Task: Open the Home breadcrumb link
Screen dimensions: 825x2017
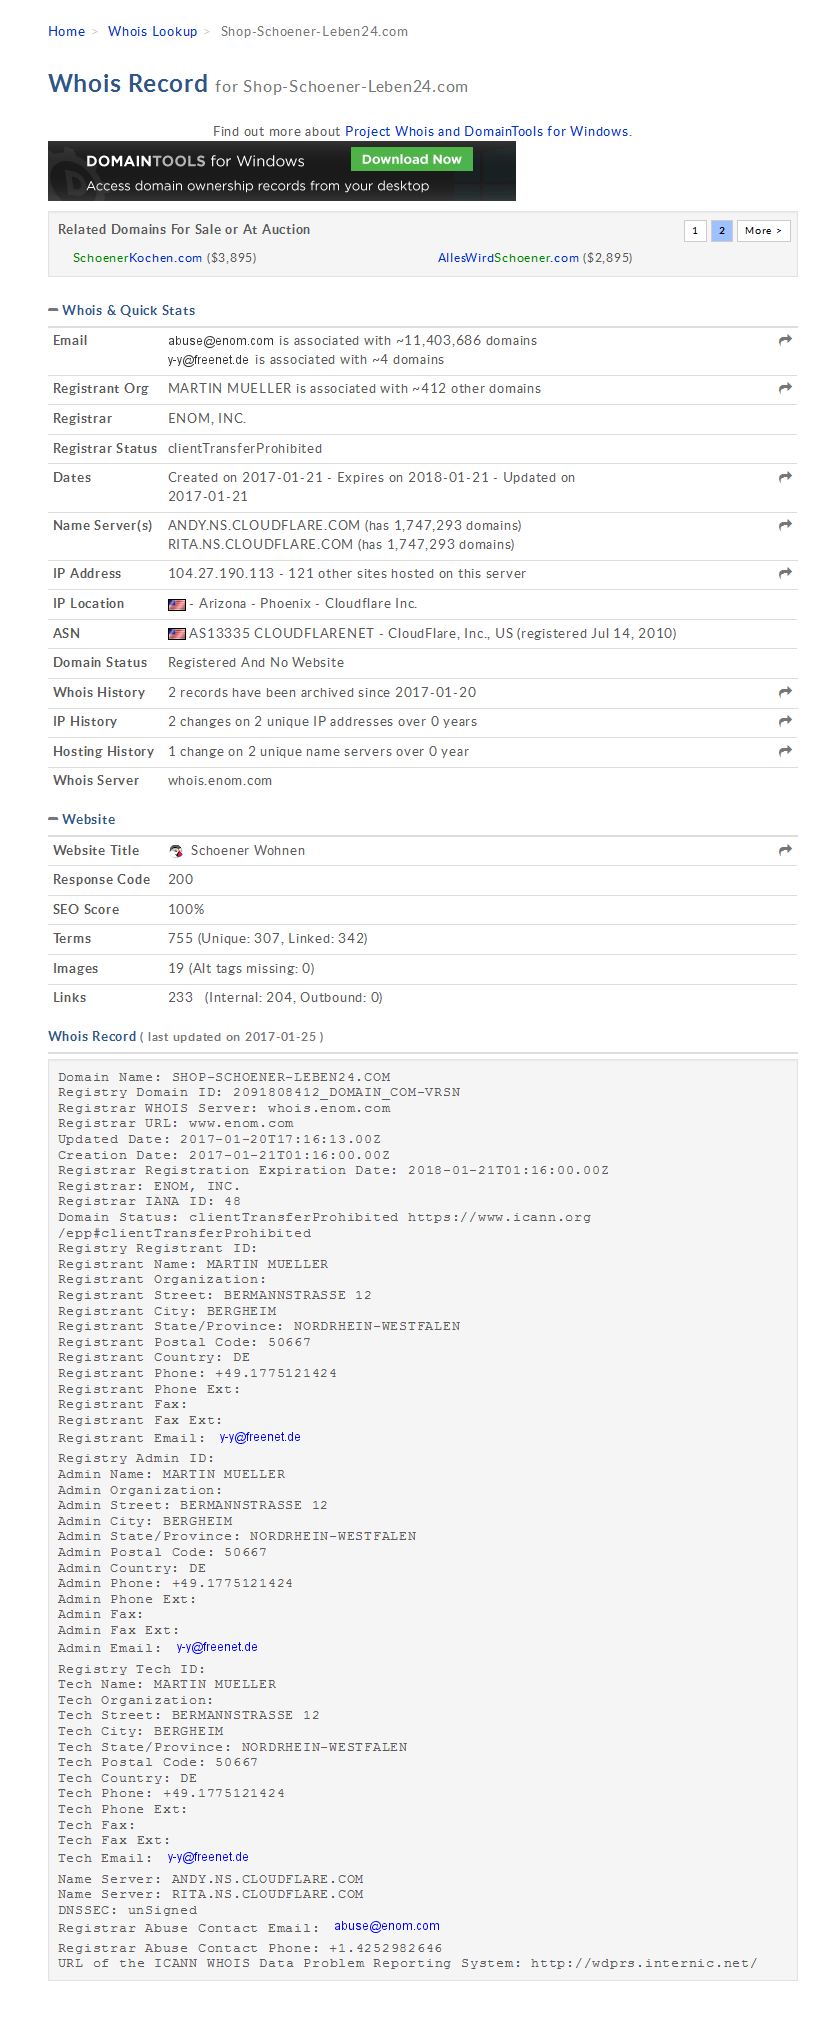Action: (x=66, y=31)
